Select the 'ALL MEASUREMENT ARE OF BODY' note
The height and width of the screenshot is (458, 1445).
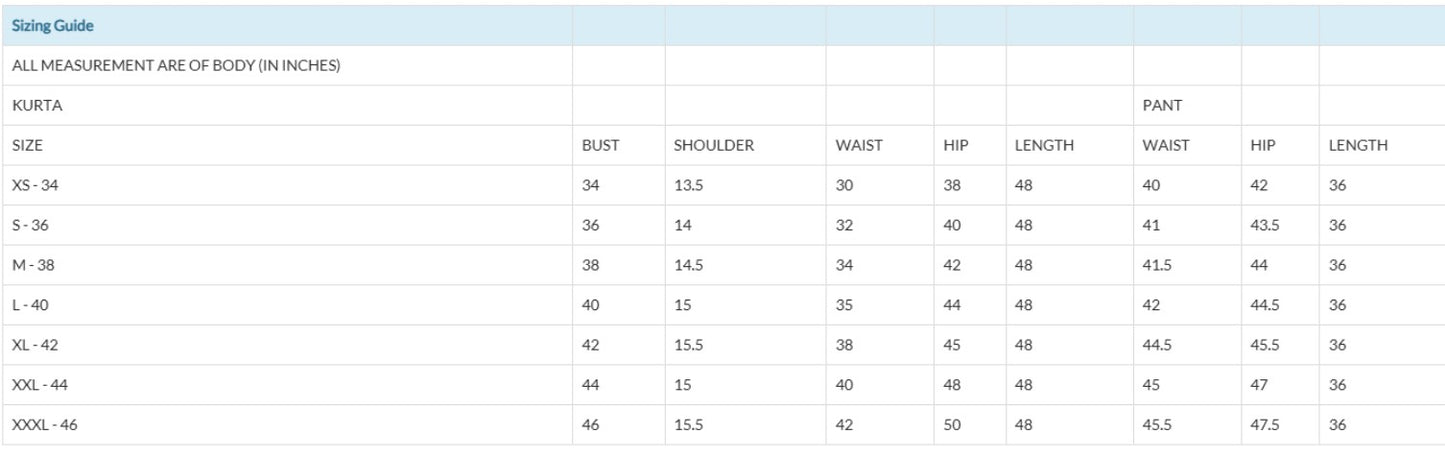click(x=176, y=66)
